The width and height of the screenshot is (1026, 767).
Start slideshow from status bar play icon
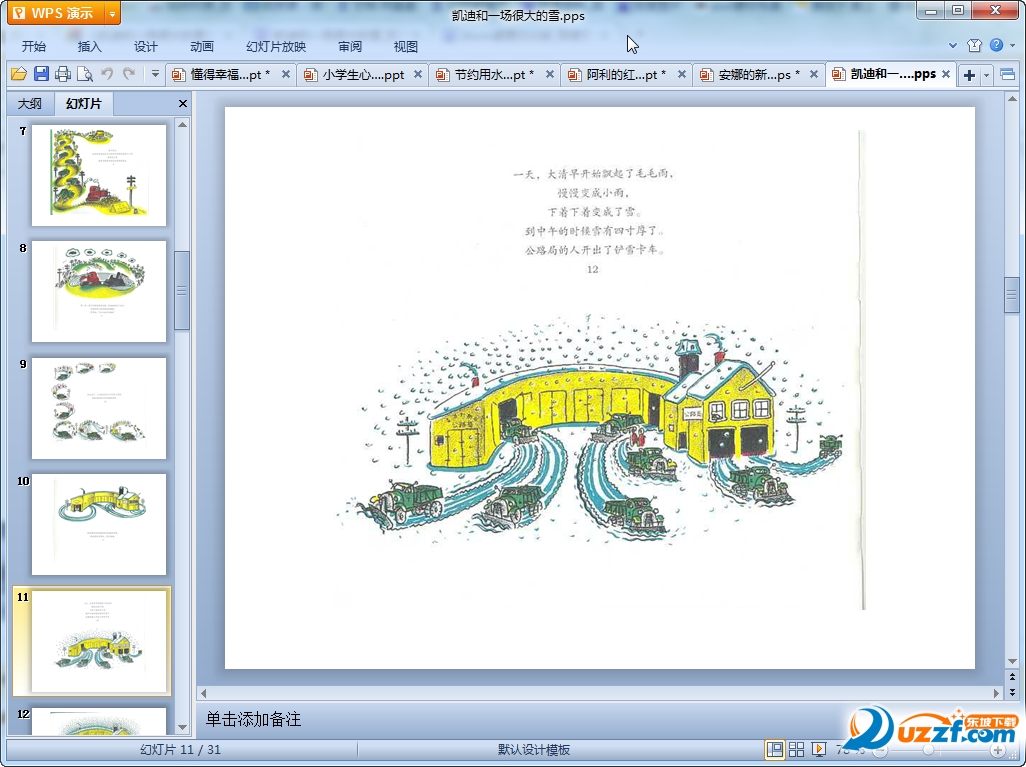pos(819,749)
